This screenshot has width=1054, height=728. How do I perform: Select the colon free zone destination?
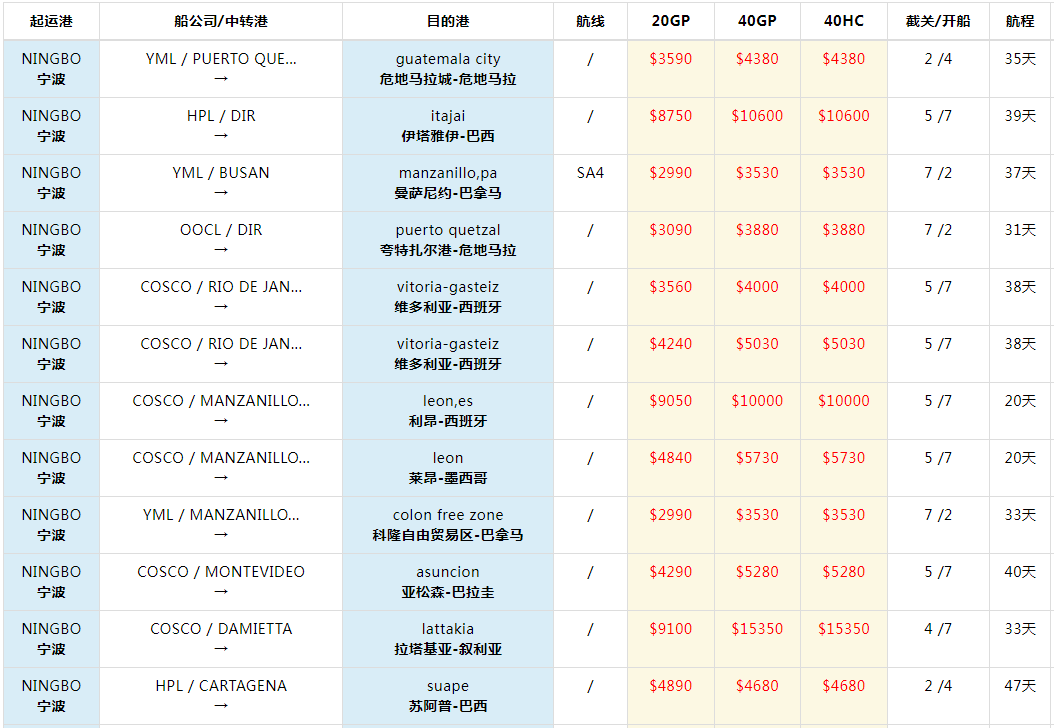[447, 516]
